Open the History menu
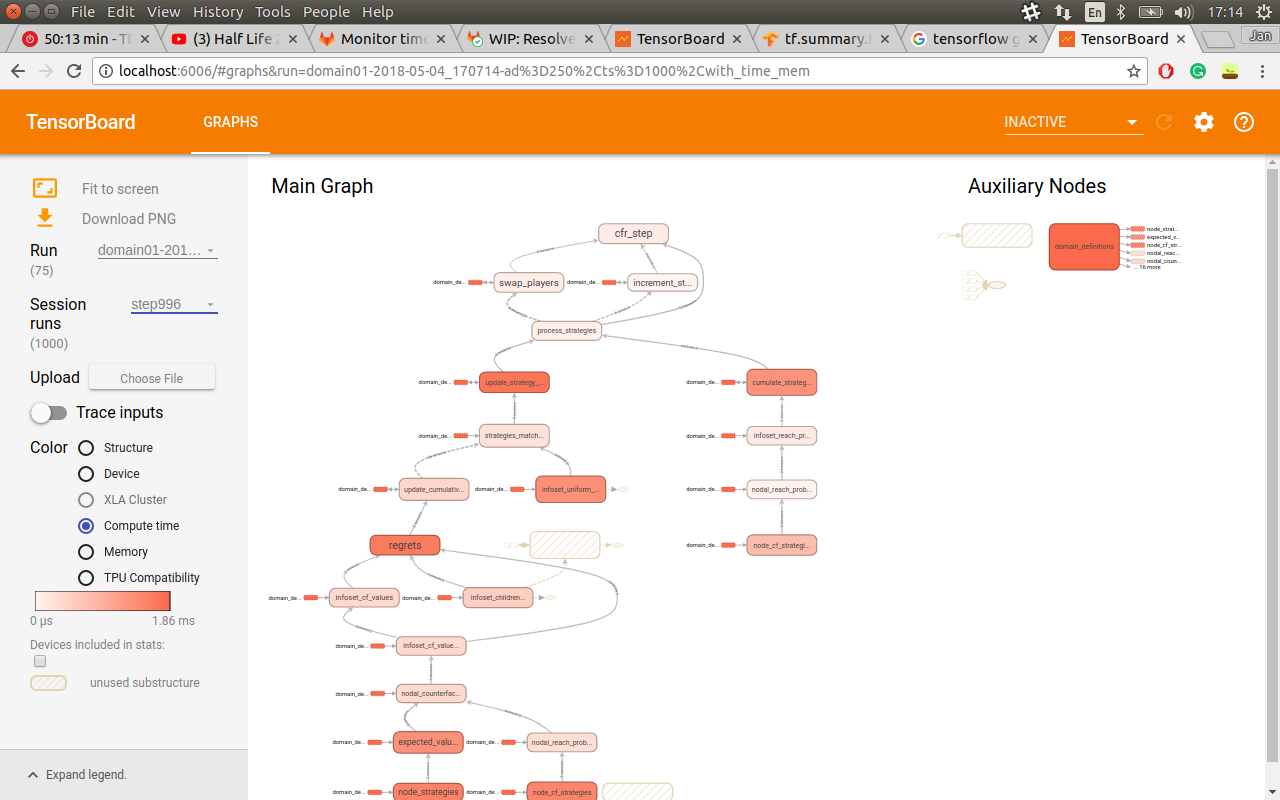 point(217,12)
